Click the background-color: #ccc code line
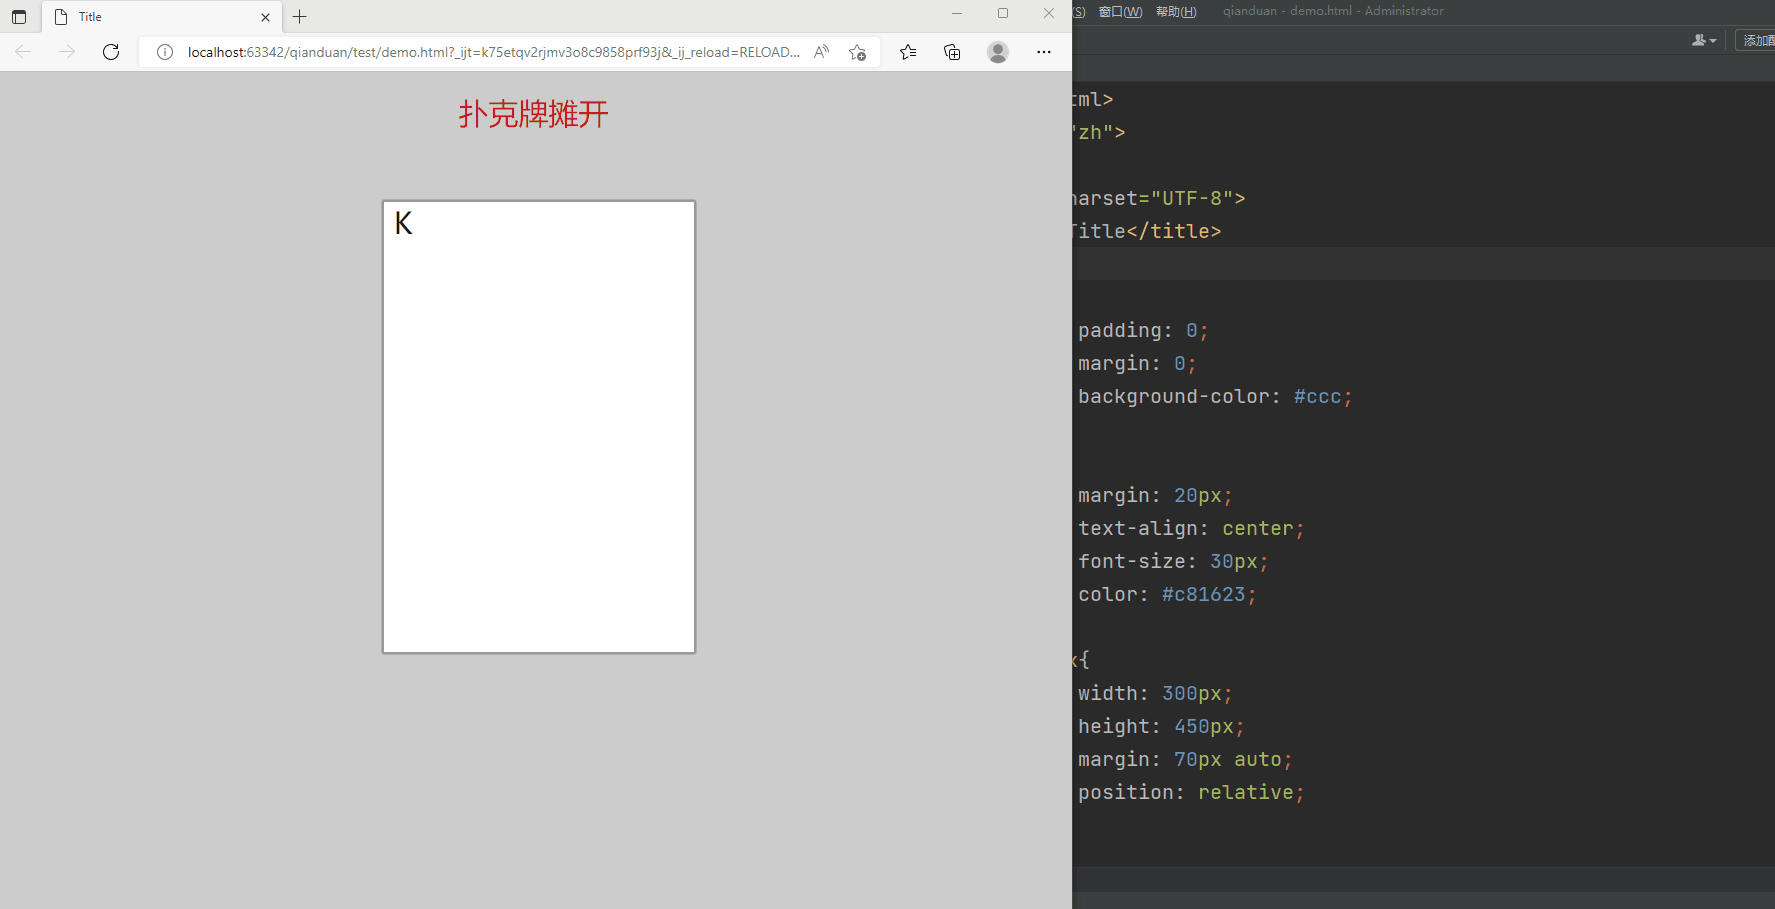This screenshot has height=909, width=1775. pyautogui.click(x=1215, y=397)
